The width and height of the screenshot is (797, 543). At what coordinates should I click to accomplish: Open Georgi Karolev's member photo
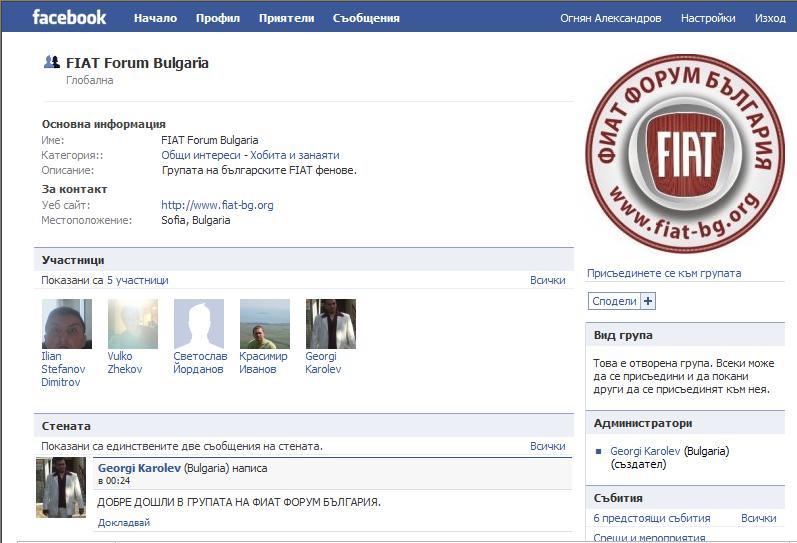[x=330, y=324]
